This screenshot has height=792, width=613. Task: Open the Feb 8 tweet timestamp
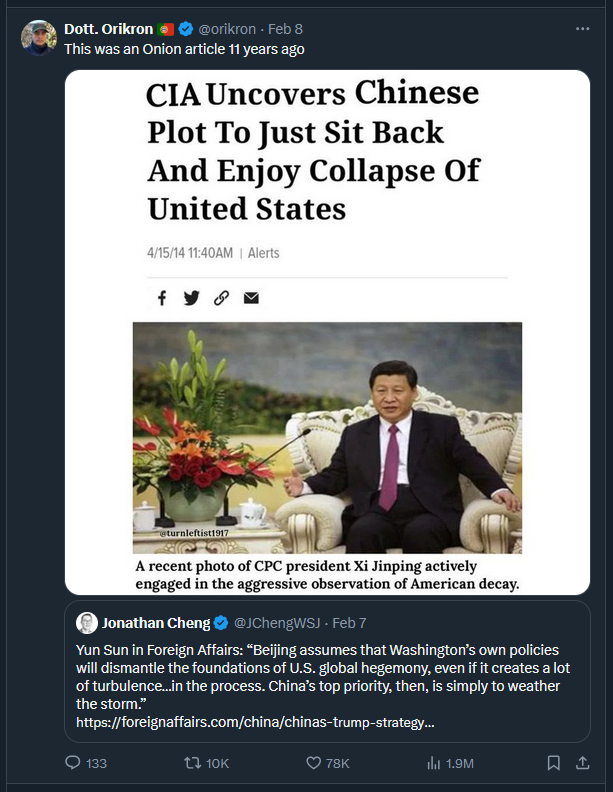pyautogui.click(x=285, y=29)
